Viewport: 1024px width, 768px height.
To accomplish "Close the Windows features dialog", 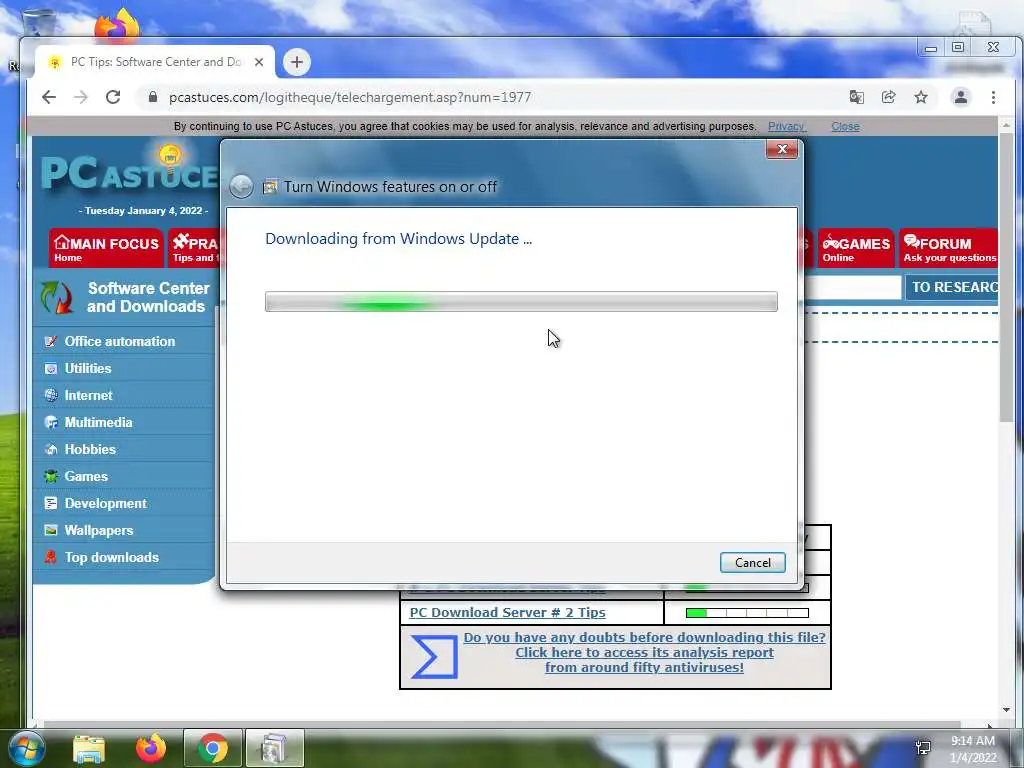I will pos(782,150).
